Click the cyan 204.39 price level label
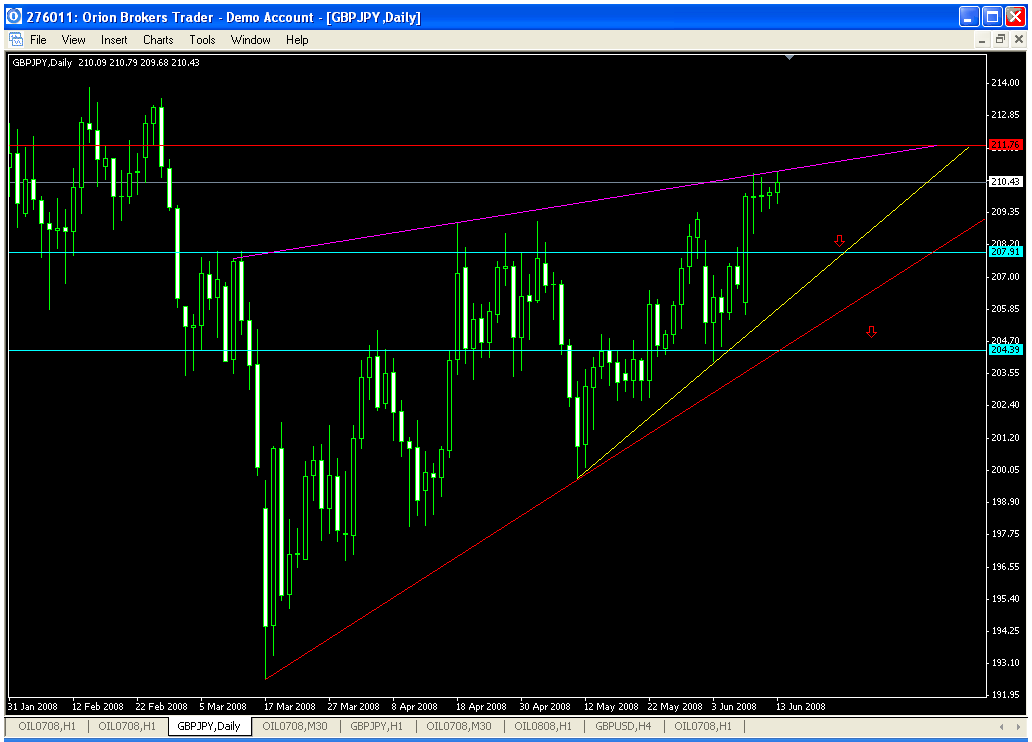Image resolution: width=1032 pixels, height=742 pixels. click(x=1005, y=350)
